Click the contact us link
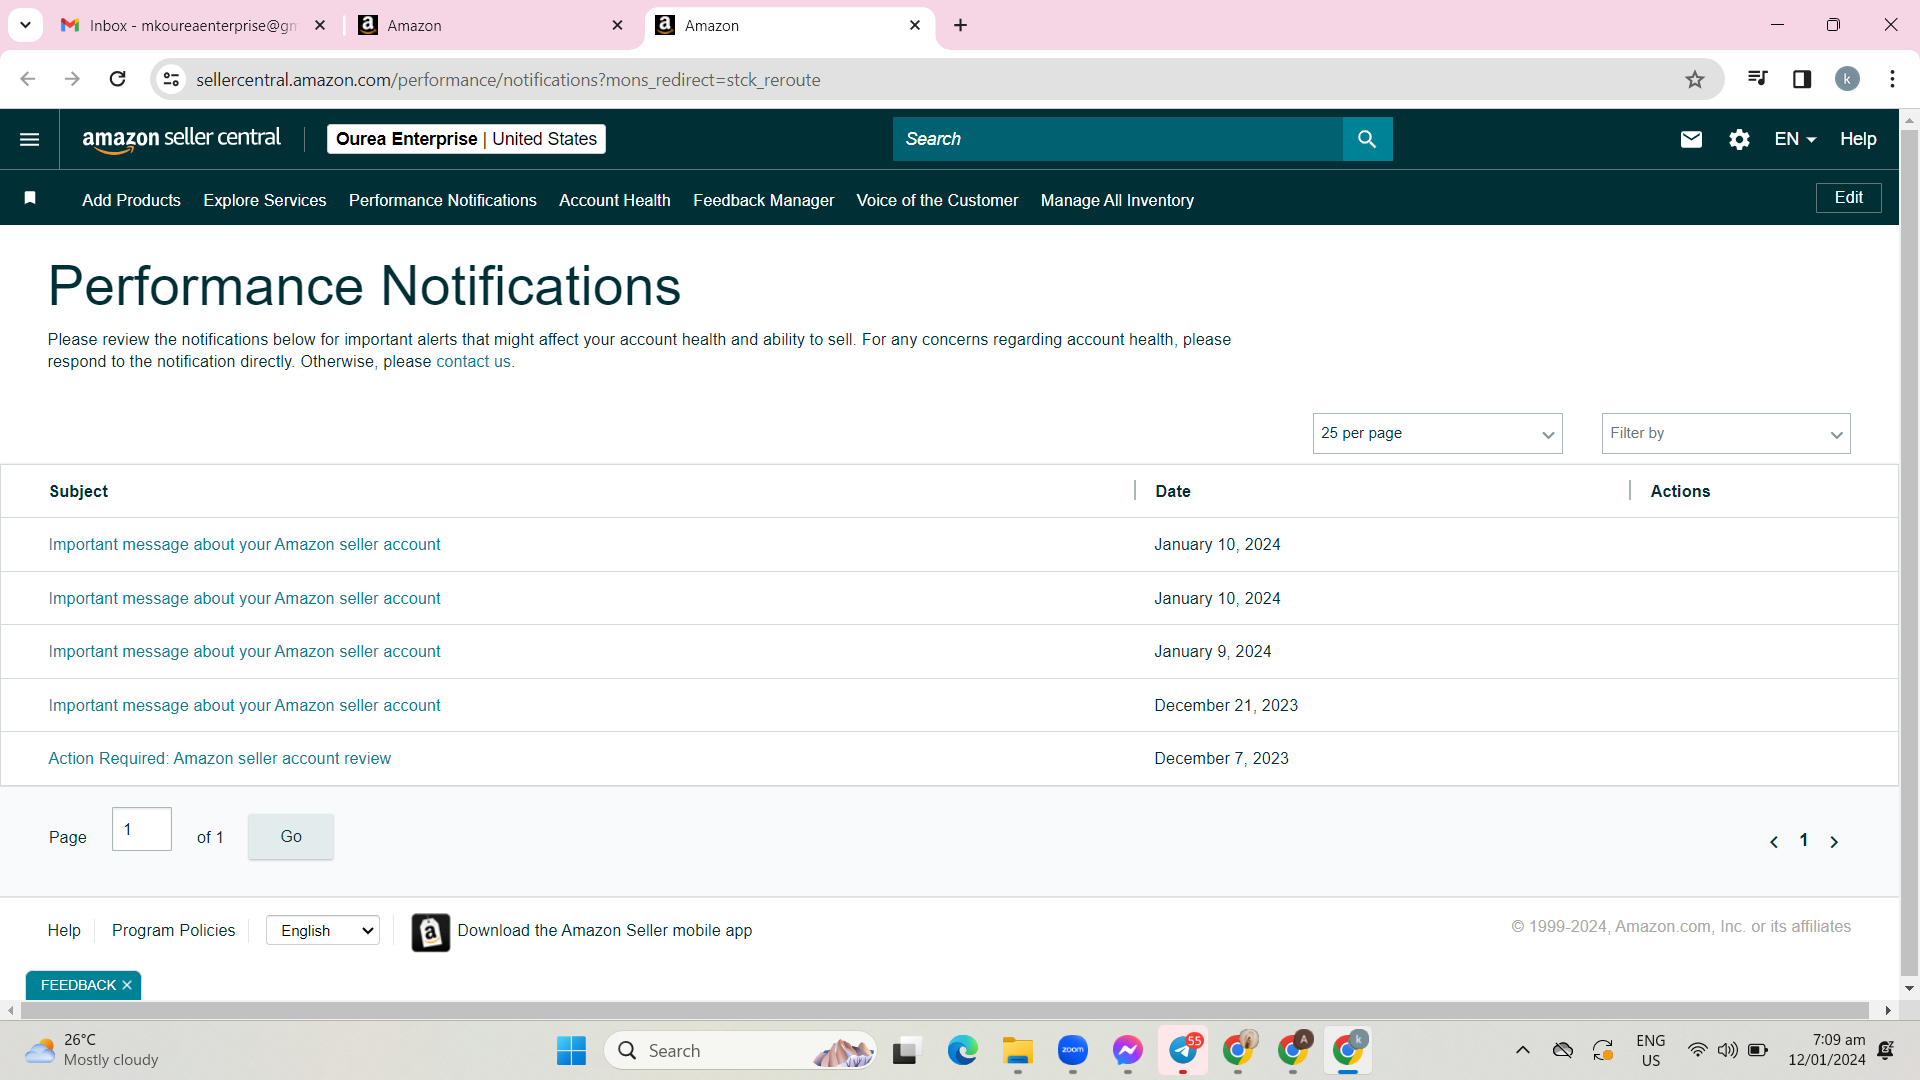This screenshot has height=1080, width=1920. [473, 362]
